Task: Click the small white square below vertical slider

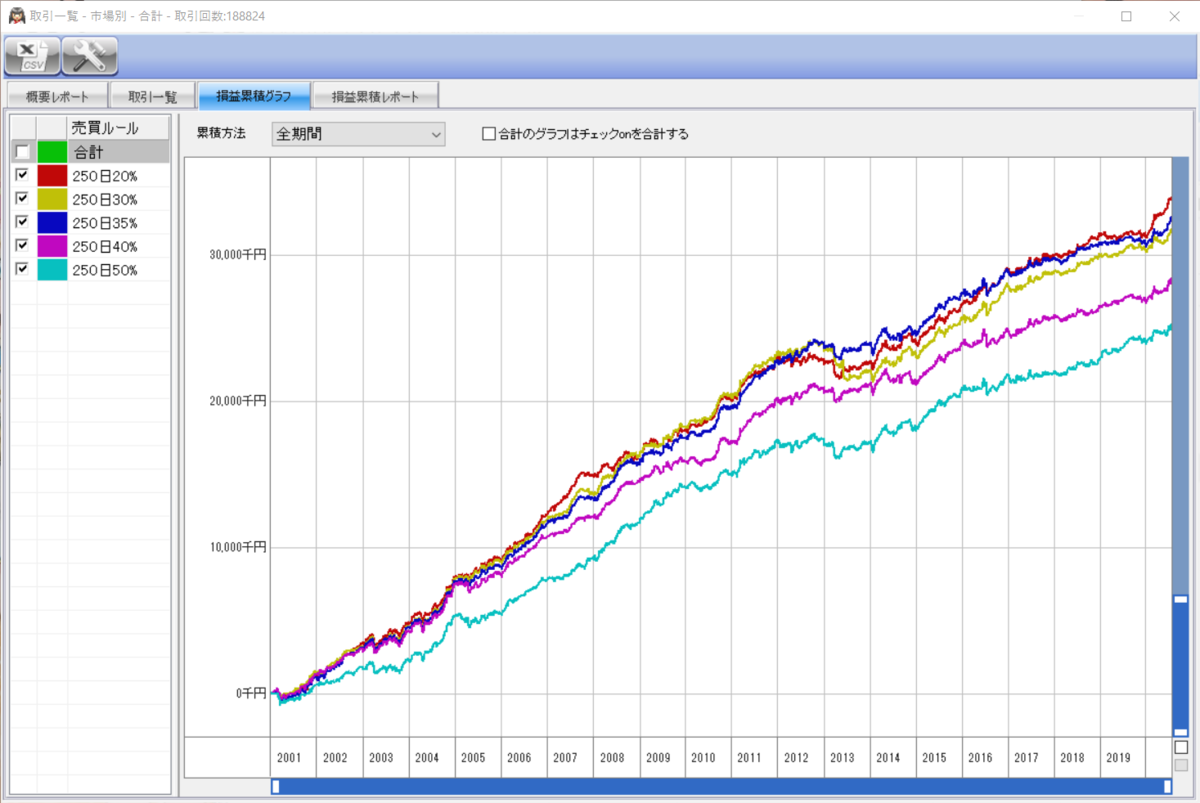Action: [1181, 747]
